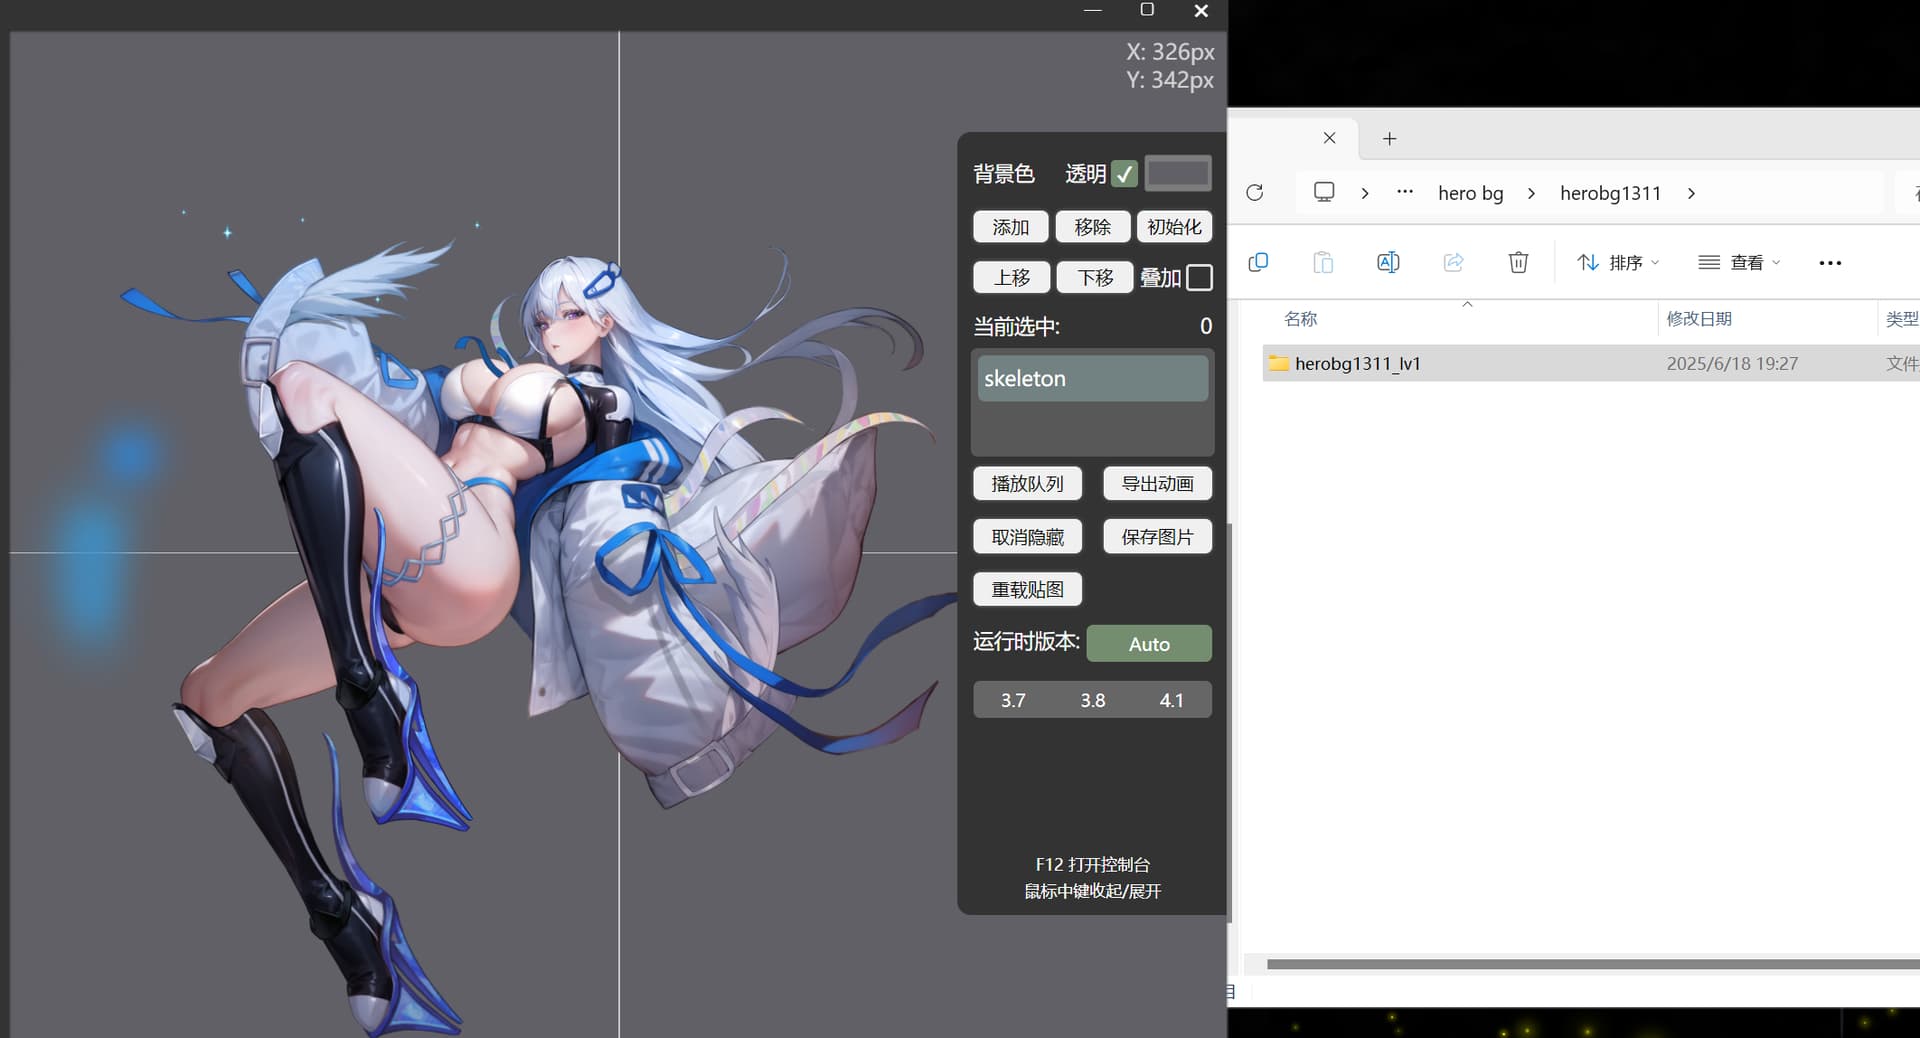This screenshot has width=1920, height=1038.
Task: Sort by the 类型 type column
Action: pyautogui.click(x=1901, y=319)
